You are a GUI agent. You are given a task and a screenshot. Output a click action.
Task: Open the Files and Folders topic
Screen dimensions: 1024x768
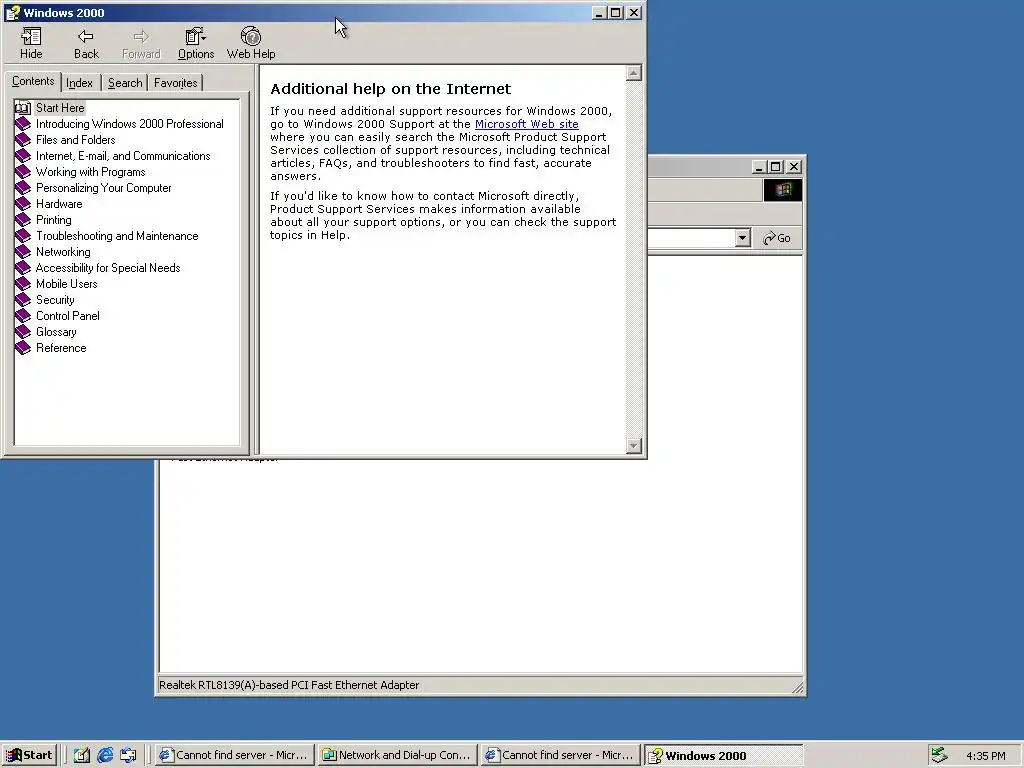coord(75,140)
